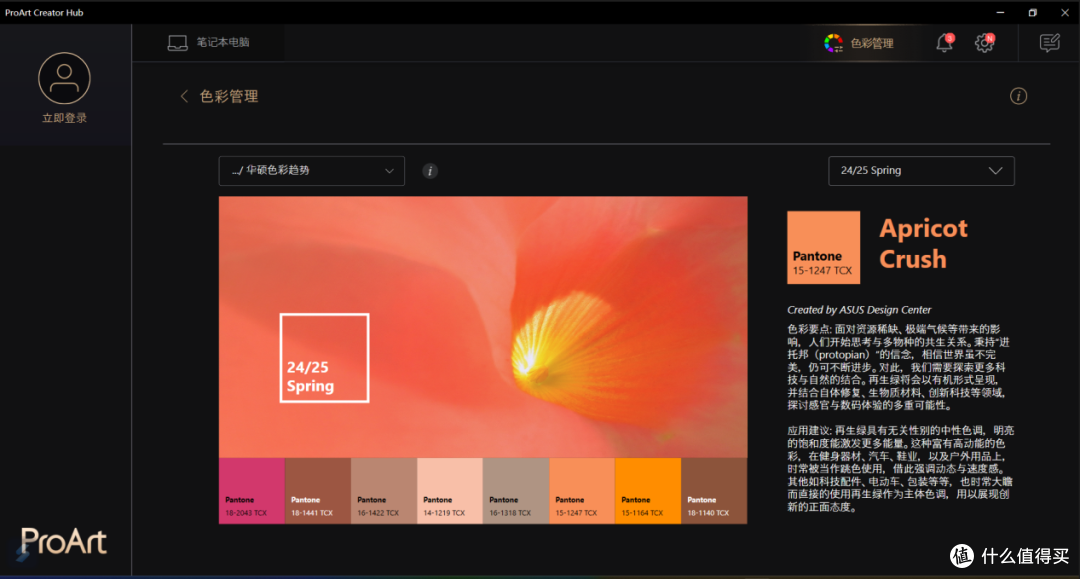Click the color wheel icon
The width and height of the screenshot is (1080, 579).
(x=833, y=43)
